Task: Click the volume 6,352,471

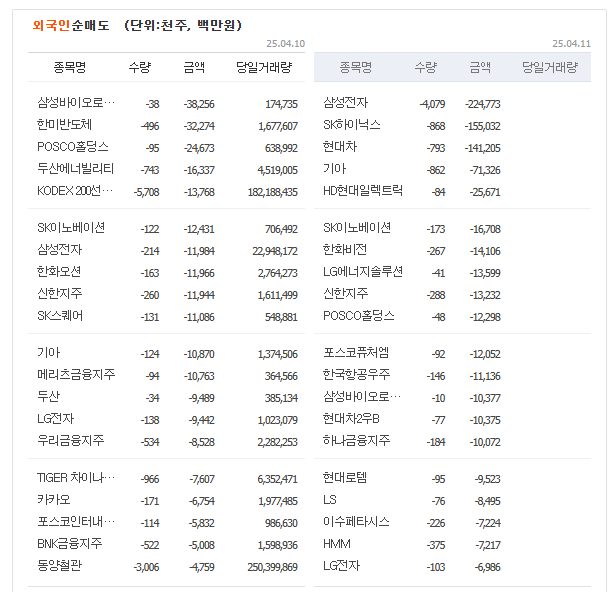Action: 277,479
